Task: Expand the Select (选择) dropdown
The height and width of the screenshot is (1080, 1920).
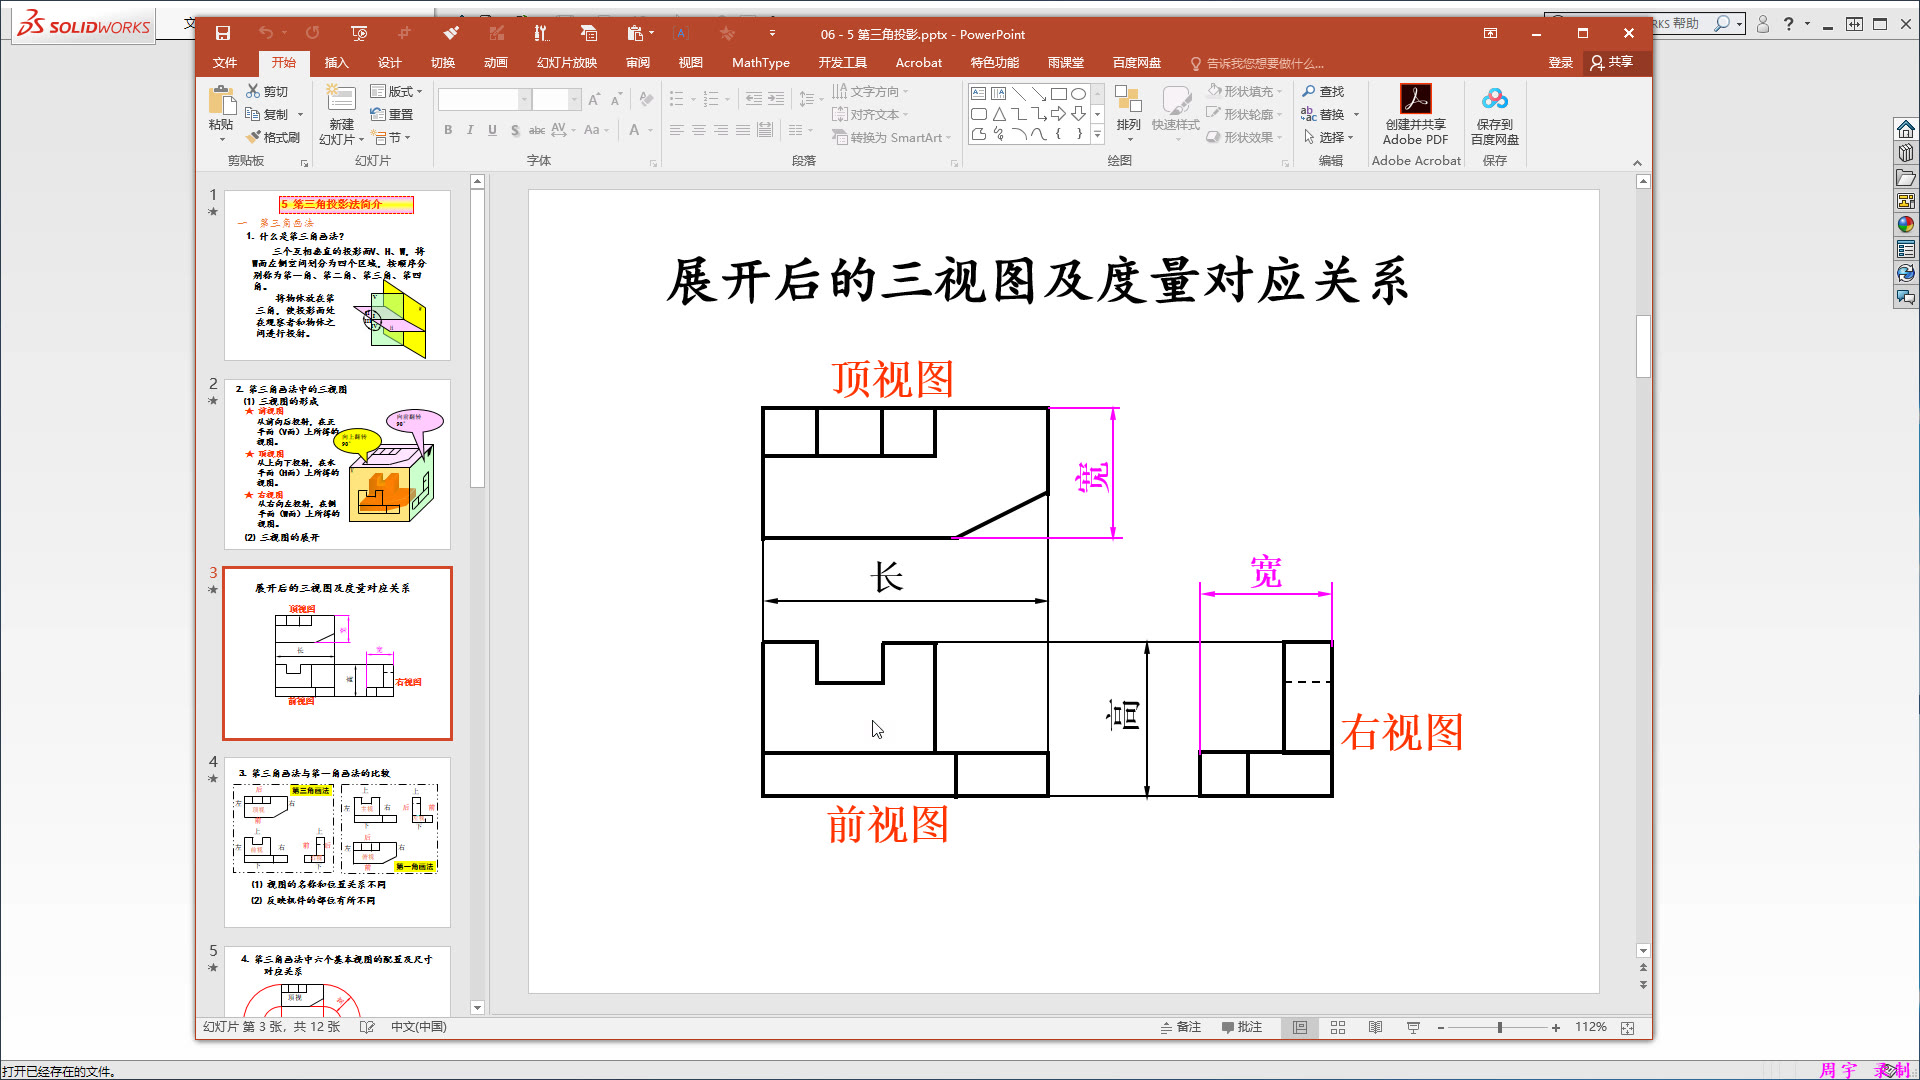Action: click(1329, 137)
